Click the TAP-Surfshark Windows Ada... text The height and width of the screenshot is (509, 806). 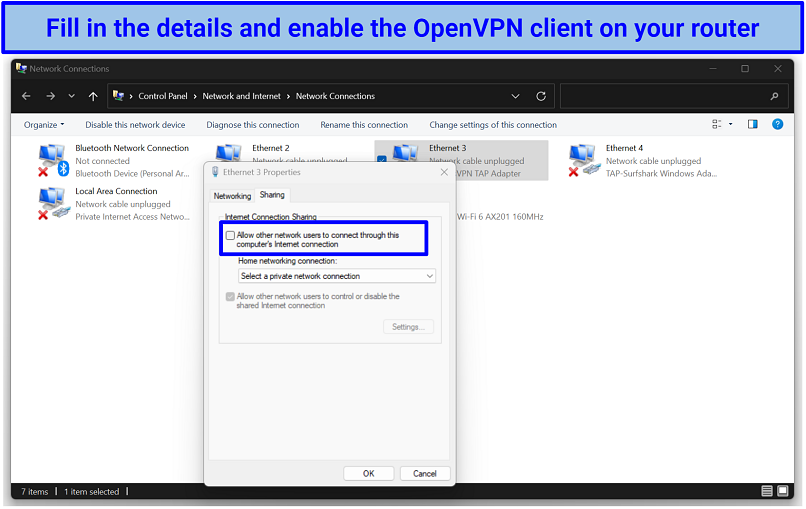point(661,174)
